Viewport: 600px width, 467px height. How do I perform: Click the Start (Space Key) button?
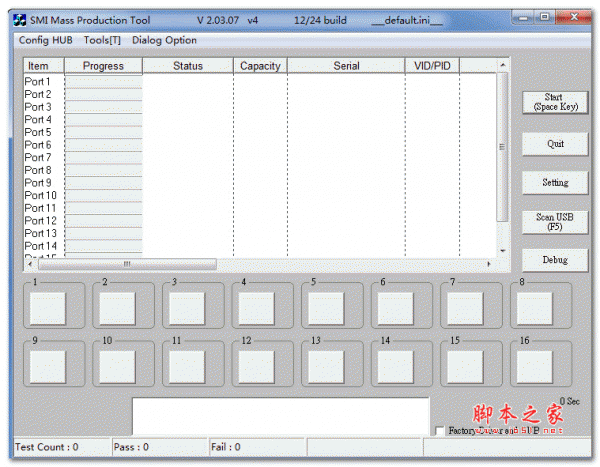tap(555, 102)
